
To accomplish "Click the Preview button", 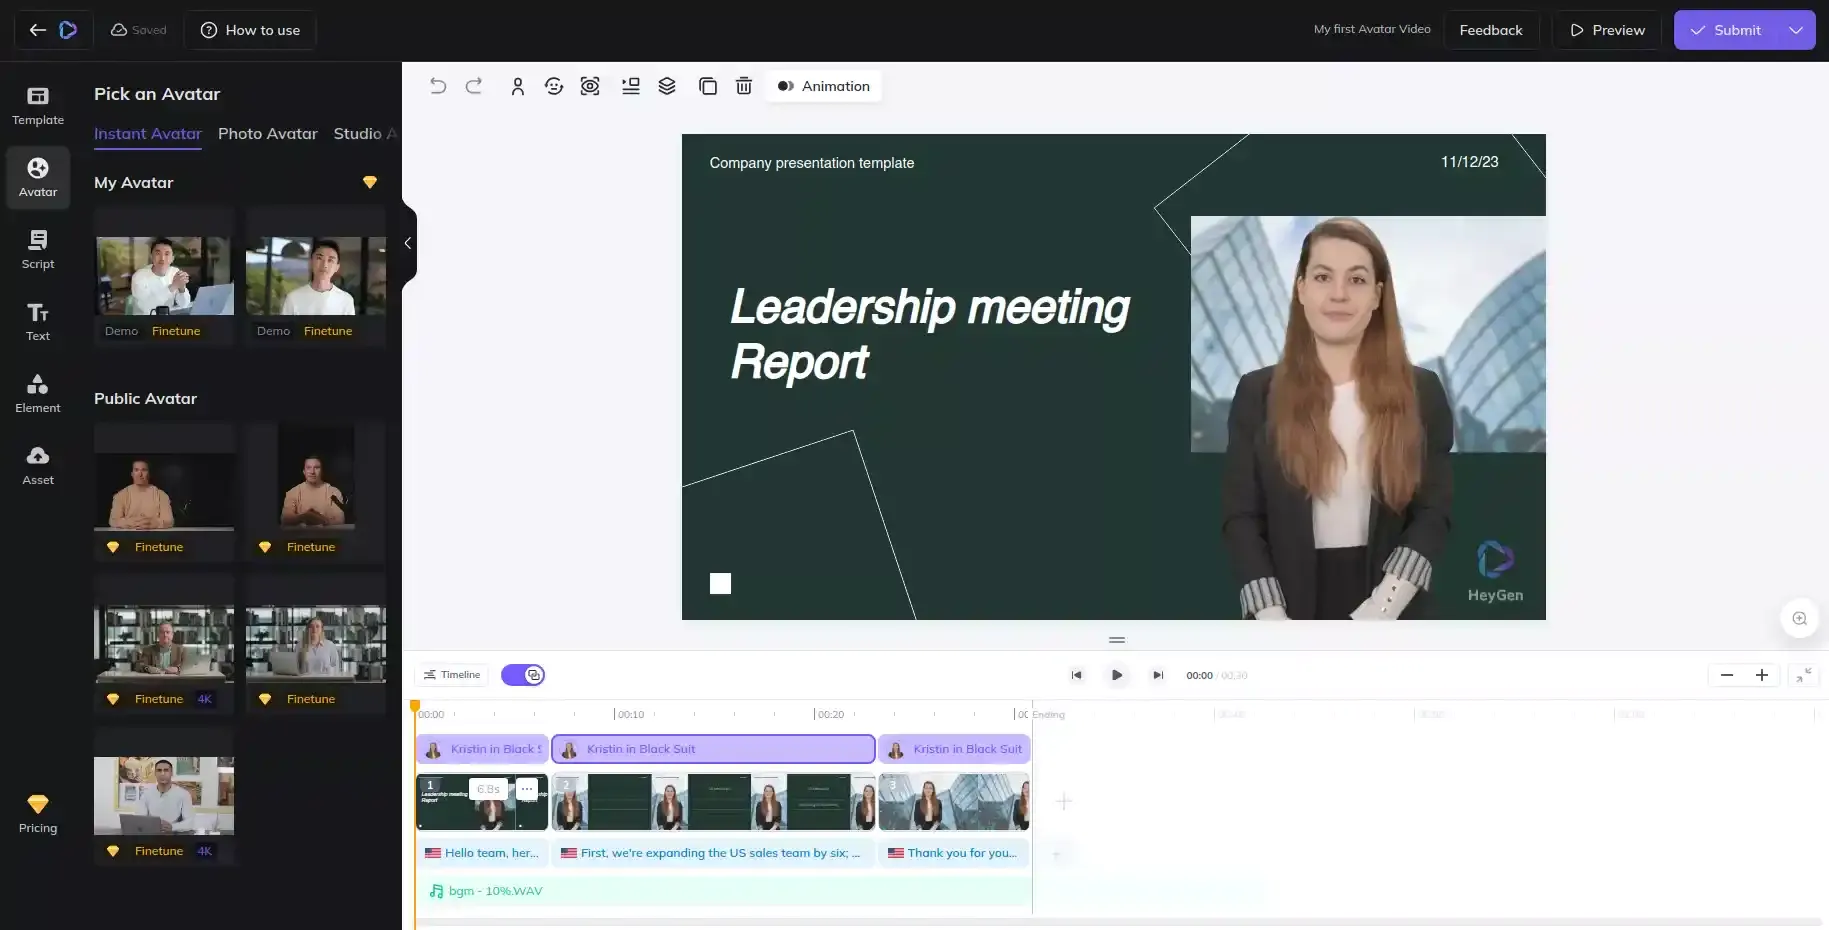I will pos(1607,30).
